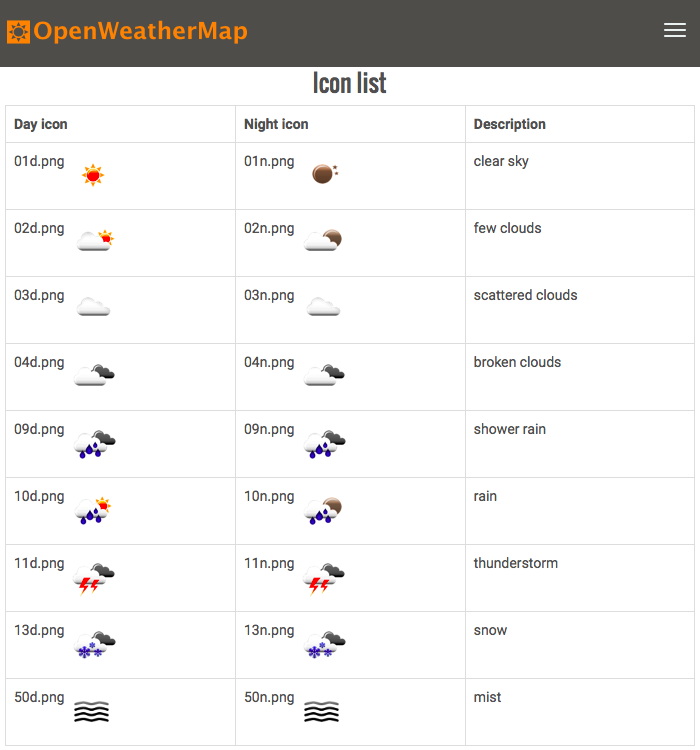Click the broken clouds night icon

324,375
